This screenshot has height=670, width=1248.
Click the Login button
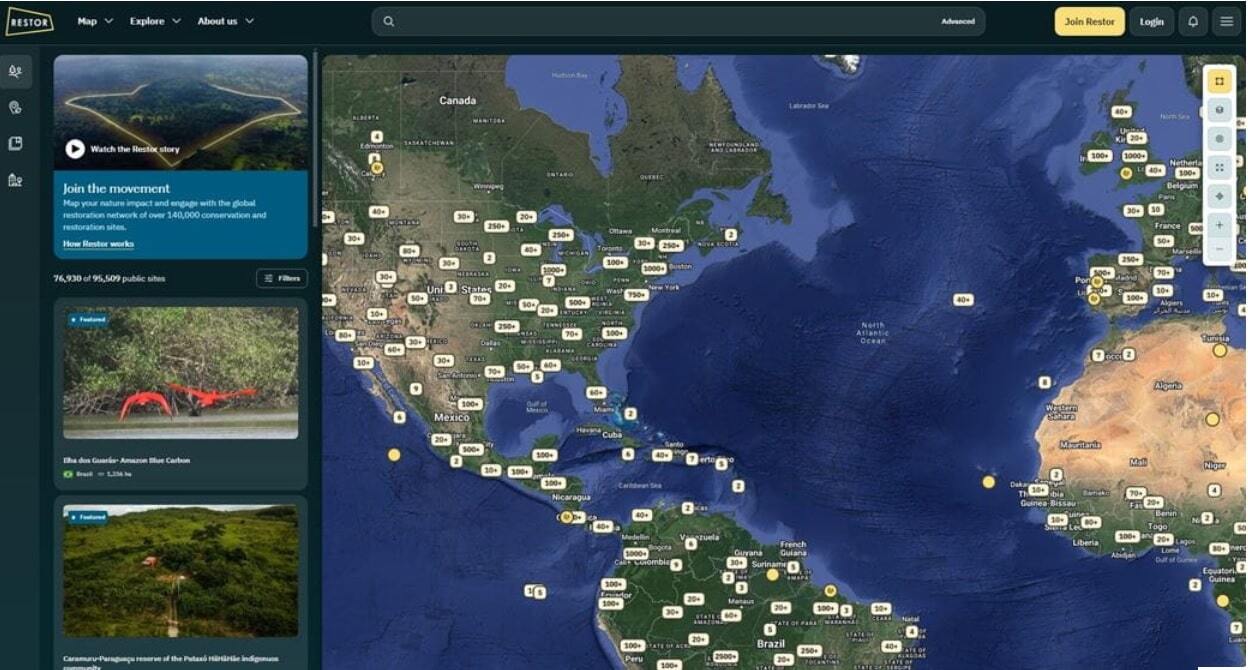coord(1151,21)
